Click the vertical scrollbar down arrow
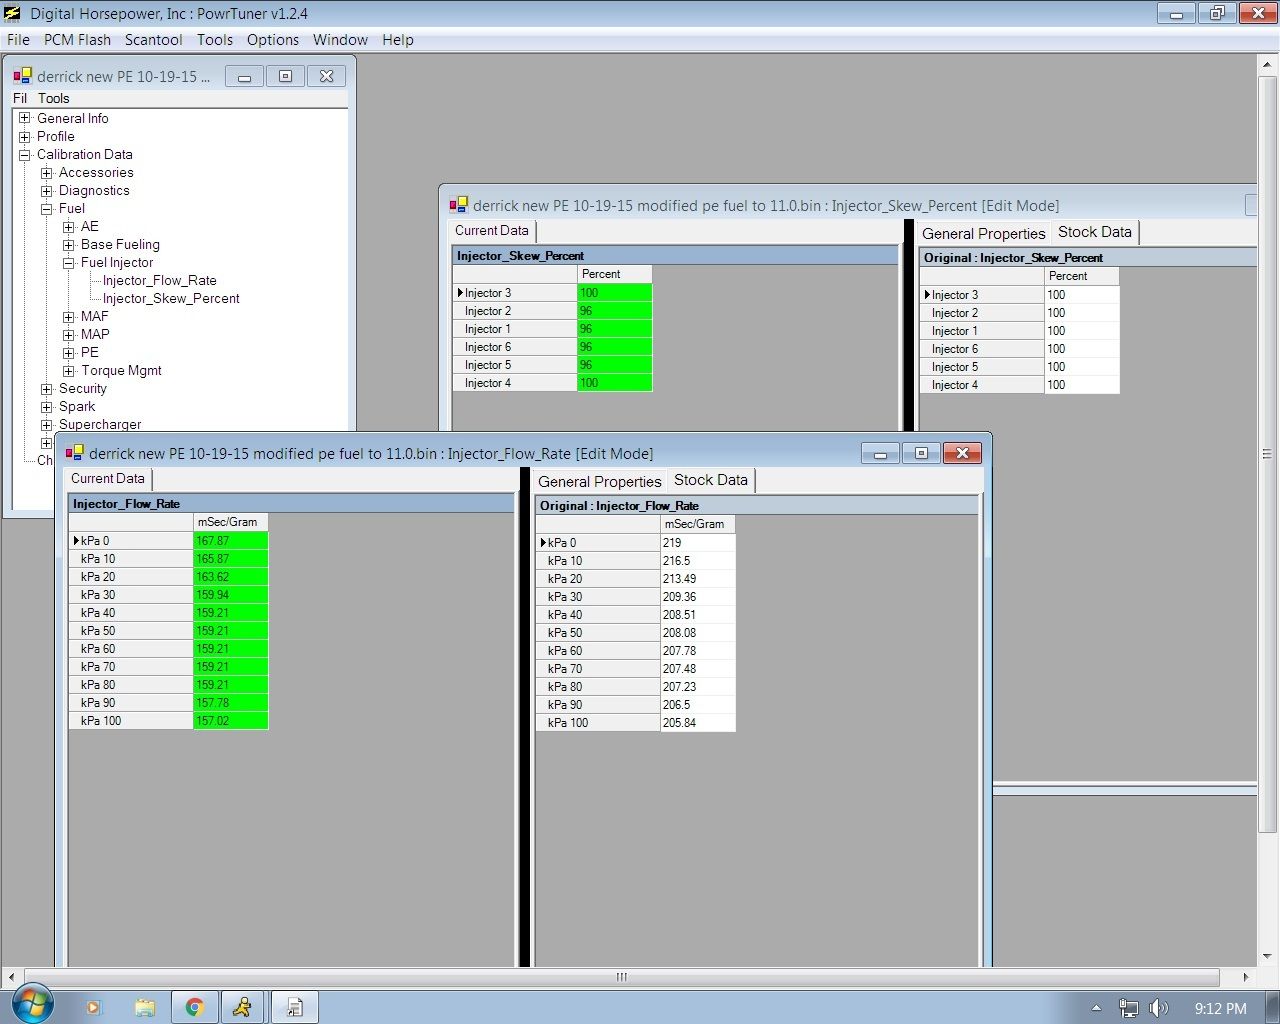 coord(1267,956)
